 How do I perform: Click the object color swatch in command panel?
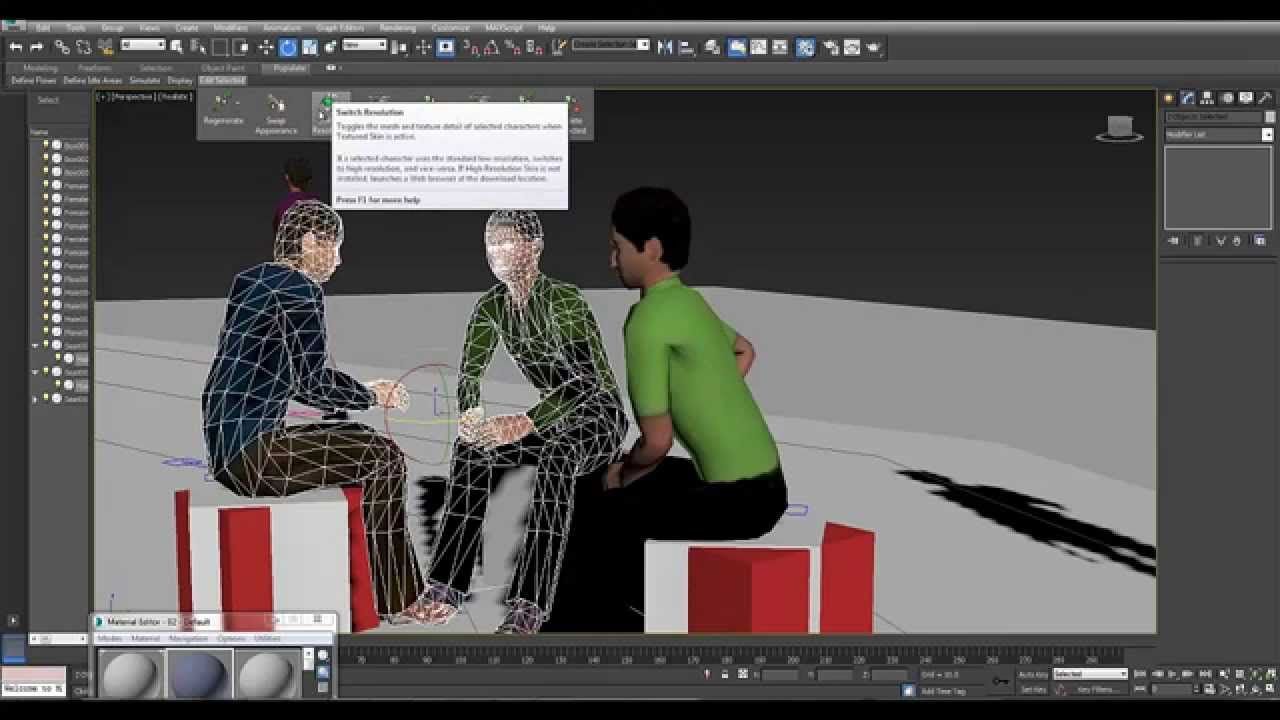[1268, 117]
